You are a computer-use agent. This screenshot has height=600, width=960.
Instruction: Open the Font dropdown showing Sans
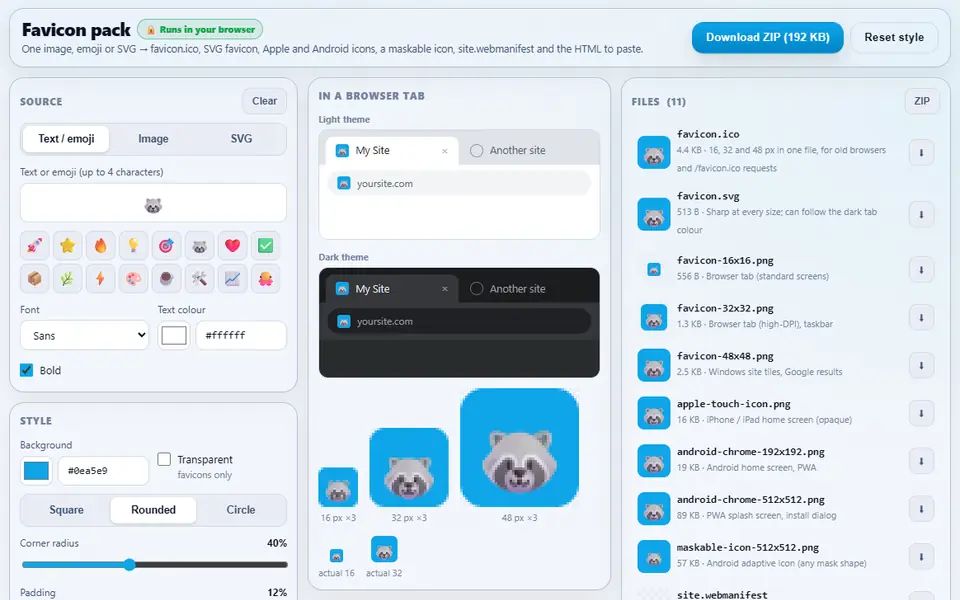click(x=84, y=336)
